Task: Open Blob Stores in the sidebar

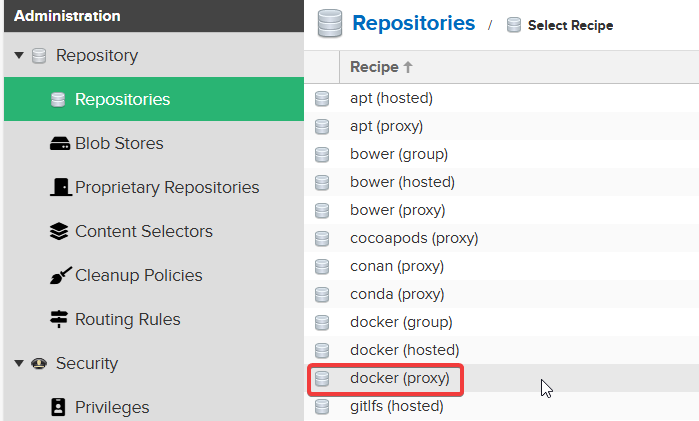Action: tap(119, 144)
